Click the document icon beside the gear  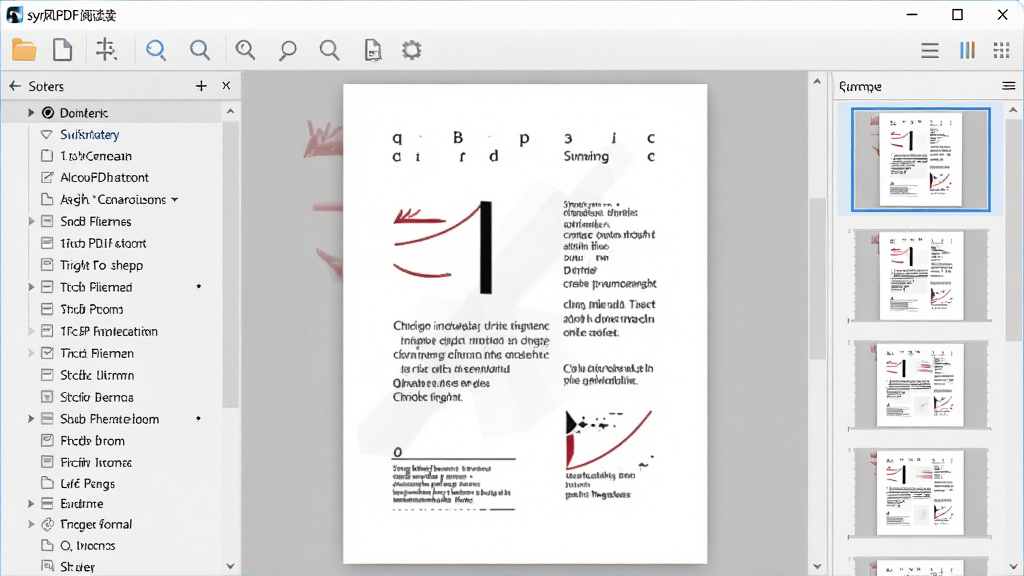pos(373,50)
